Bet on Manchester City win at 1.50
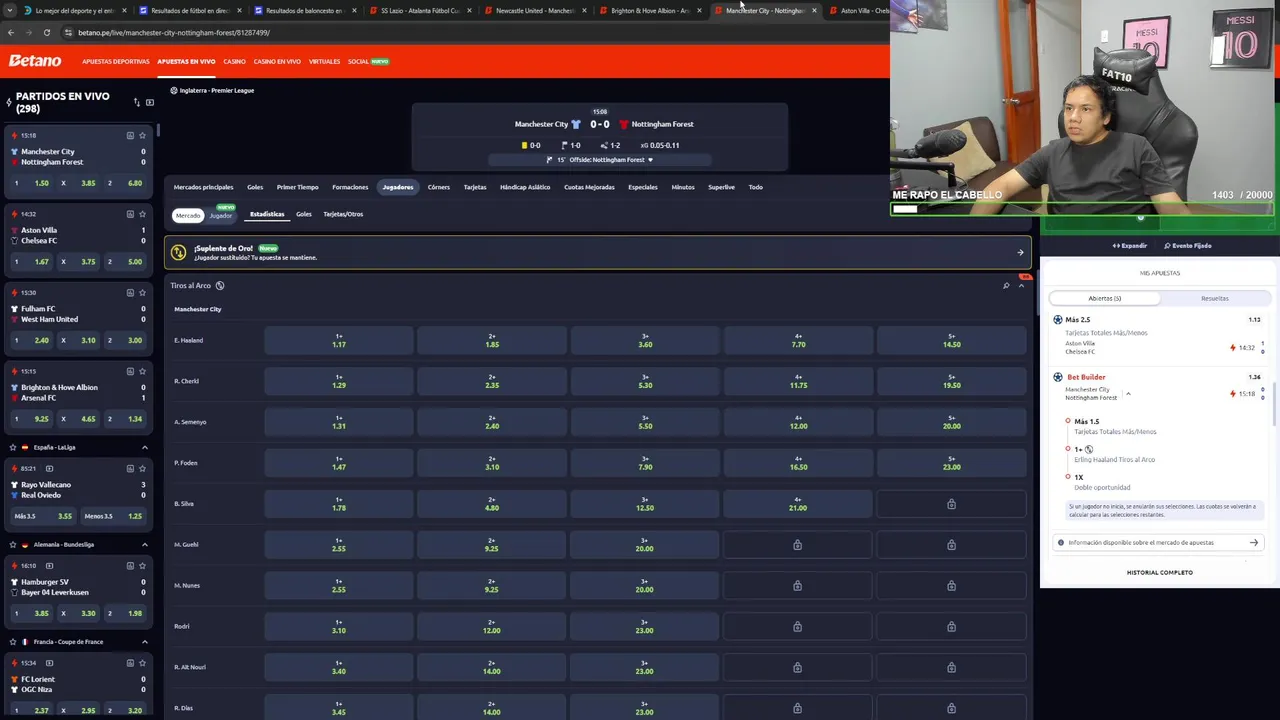 click(33, 183)
